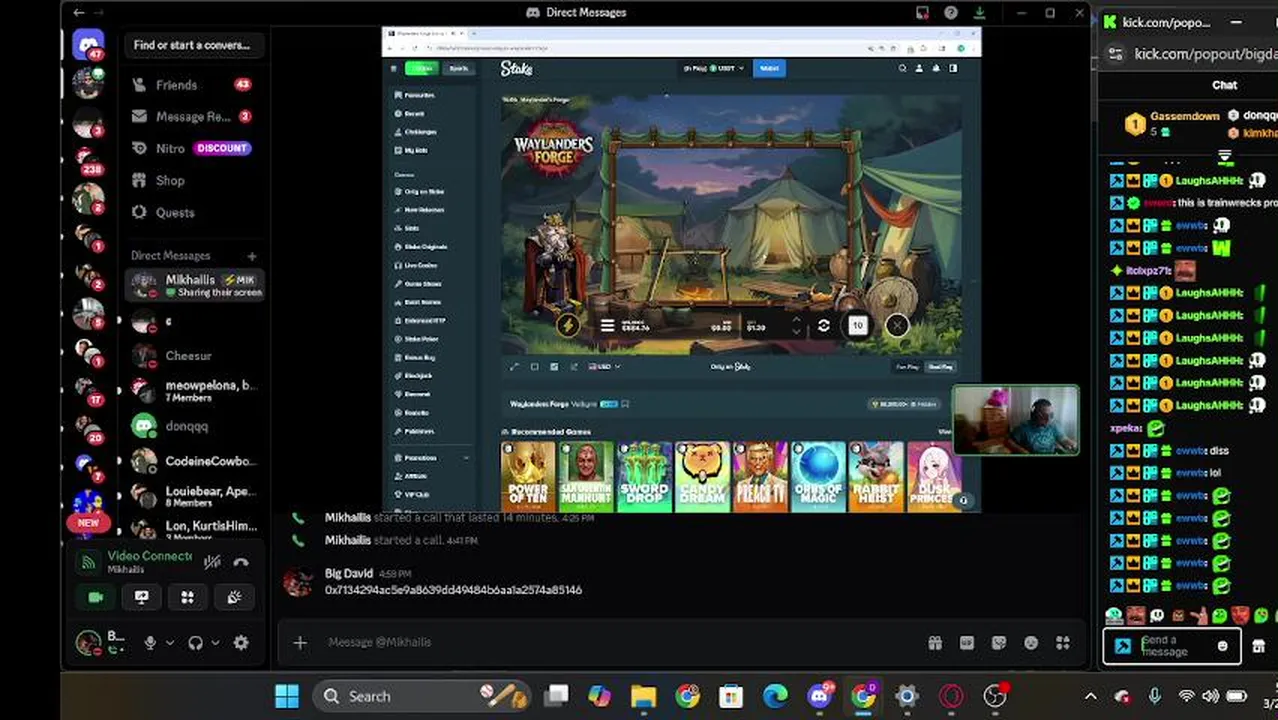
Task: Open the USD currency dropdown below game
Action: tap(604, 367)
